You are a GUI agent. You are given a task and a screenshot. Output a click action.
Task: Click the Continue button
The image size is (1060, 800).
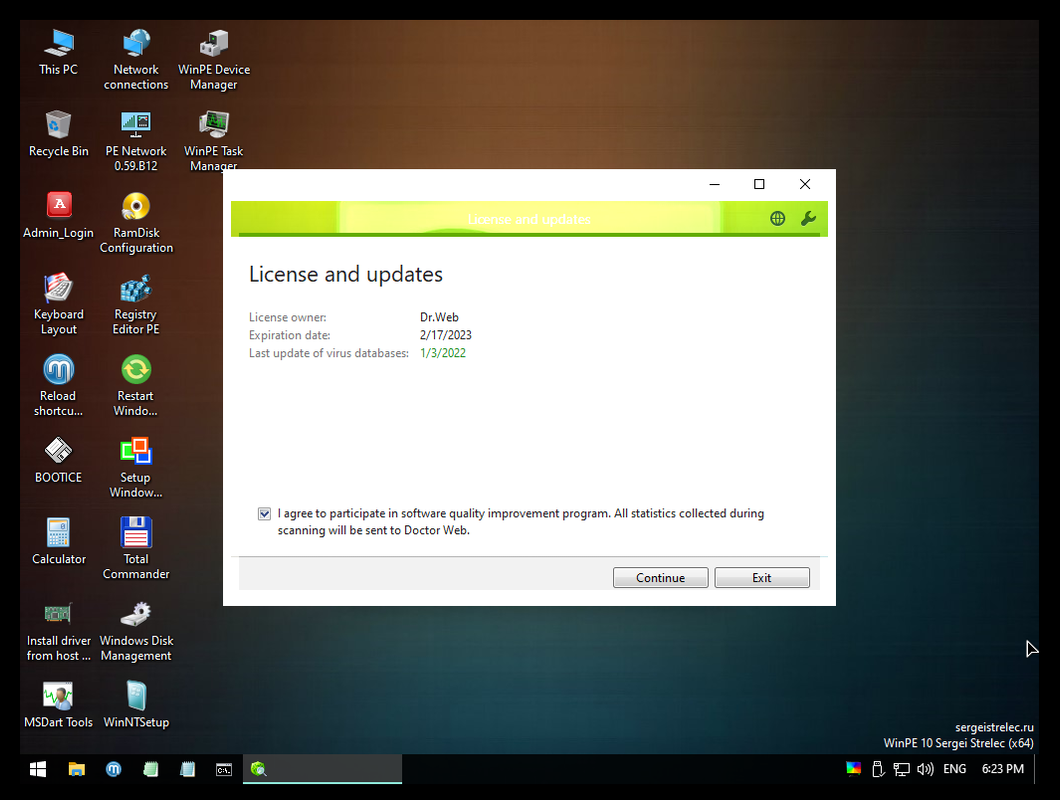[x=660, y=578]
